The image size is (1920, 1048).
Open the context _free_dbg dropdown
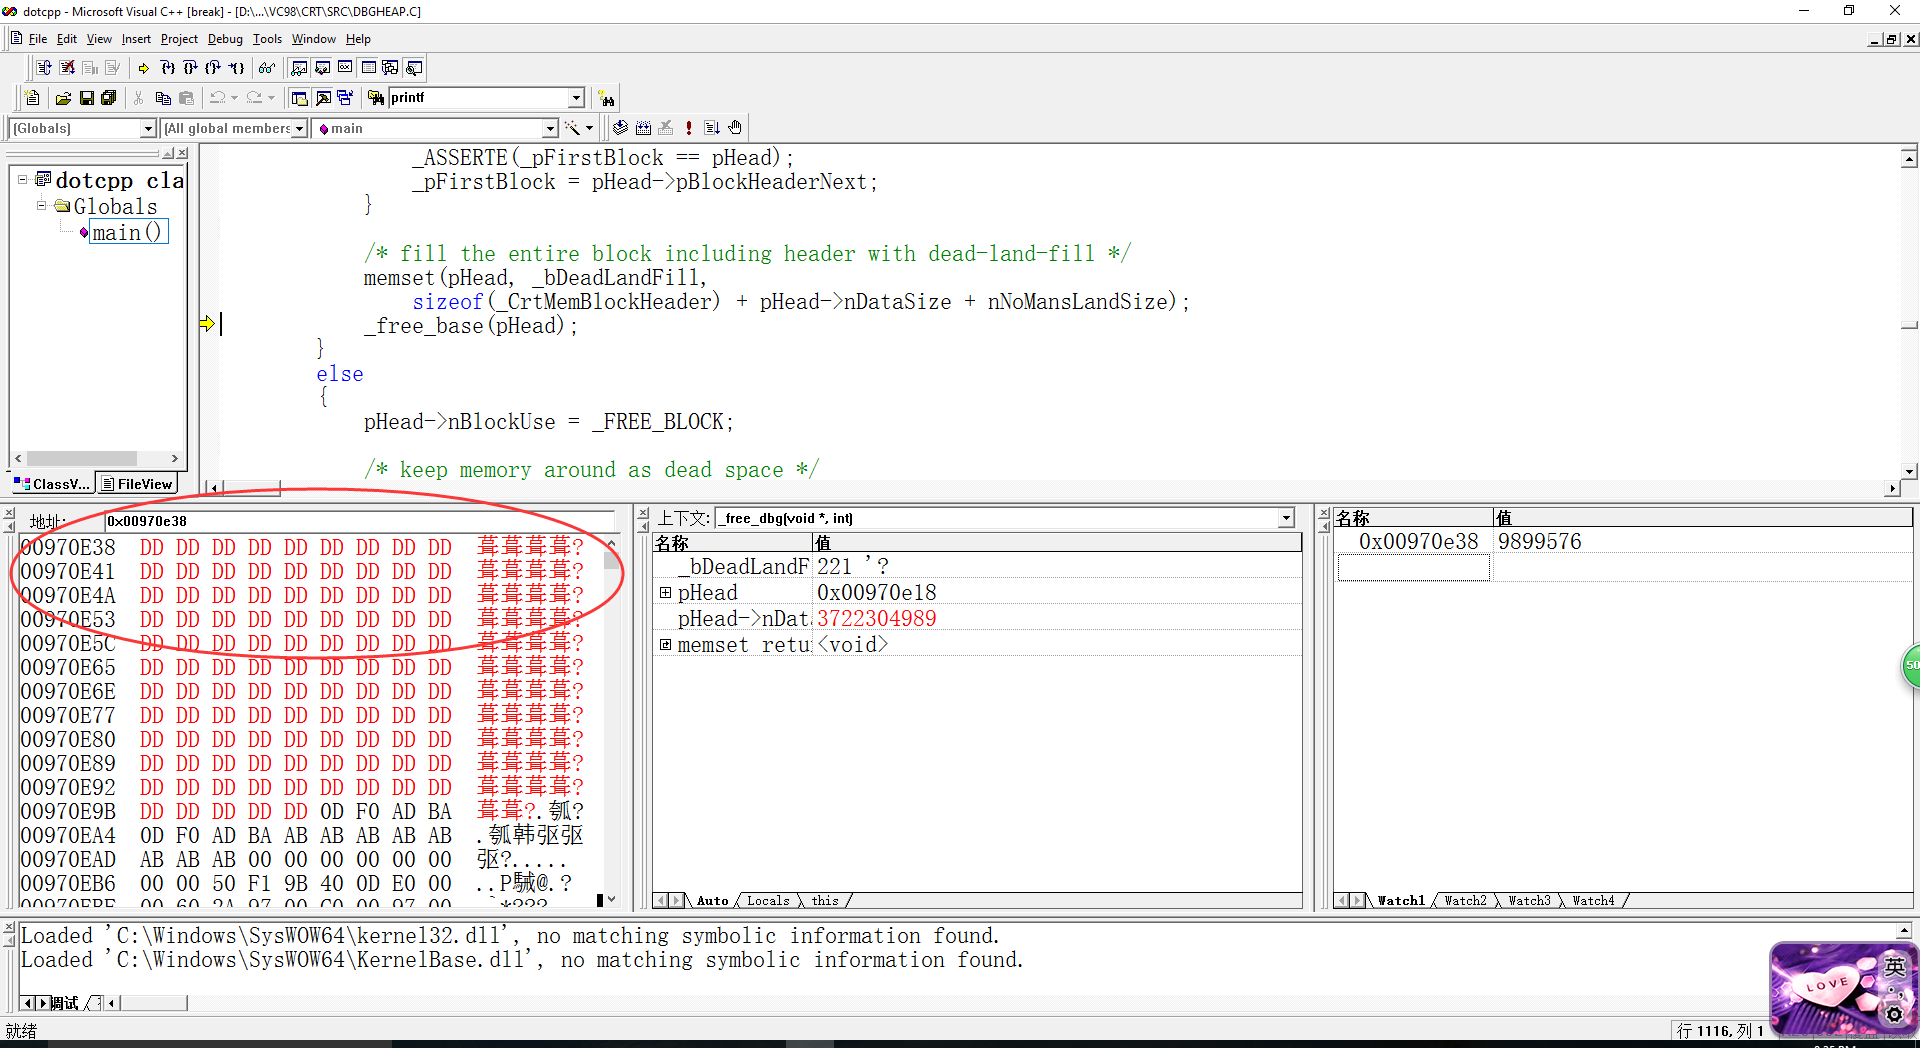click(x=1286, y=518)
